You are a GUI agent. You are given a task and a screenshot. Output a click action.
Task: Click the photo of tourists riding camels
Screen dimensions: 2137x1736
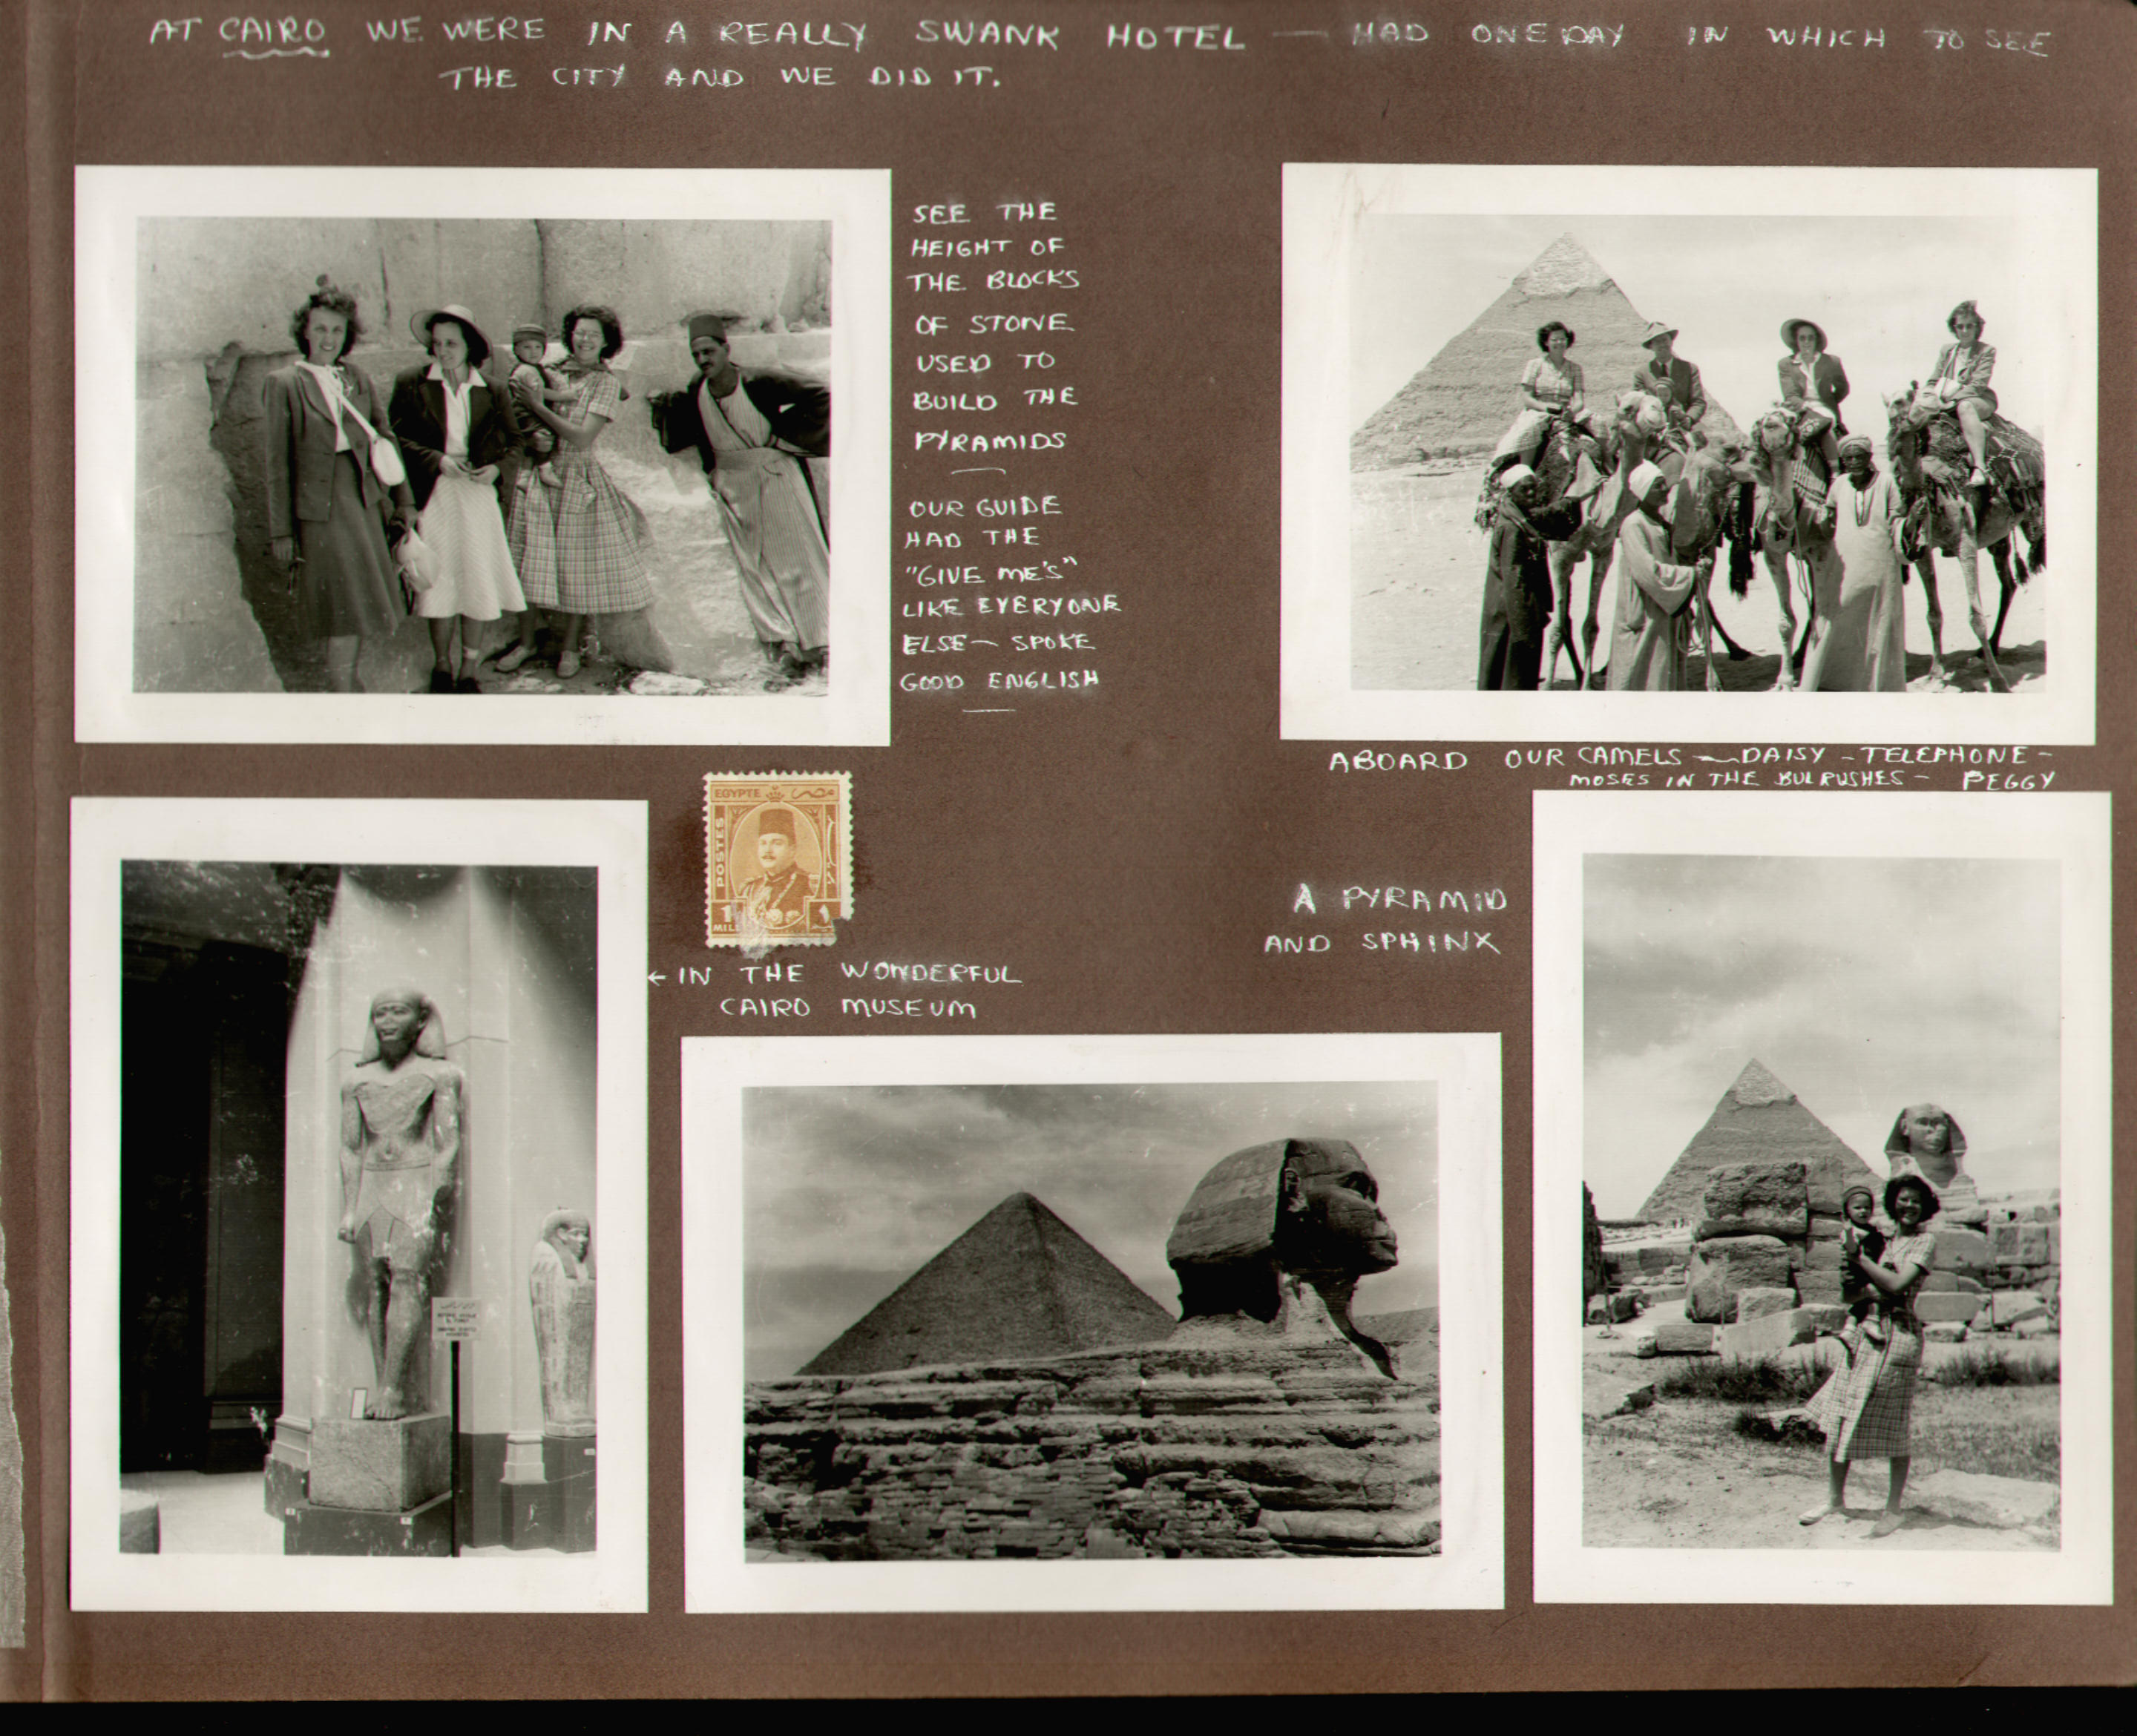[x=1688, y=454]
